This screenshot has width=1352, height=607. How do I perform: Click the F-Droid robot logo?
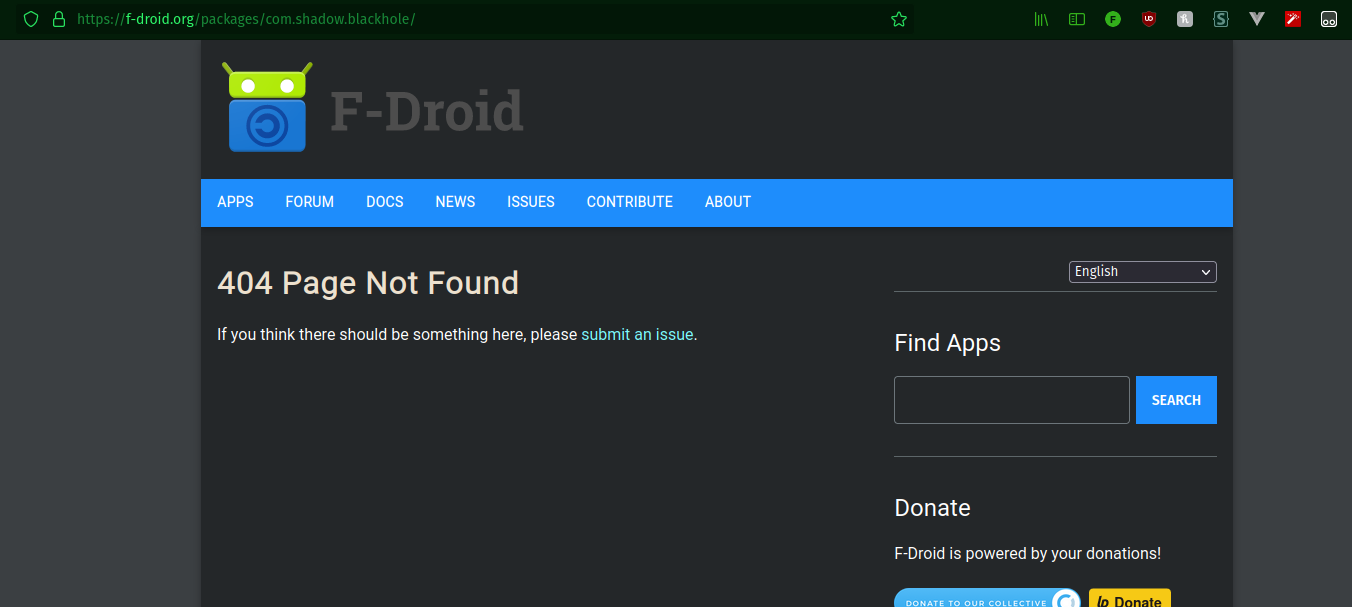pyautogui.click(x=267, y=107)
